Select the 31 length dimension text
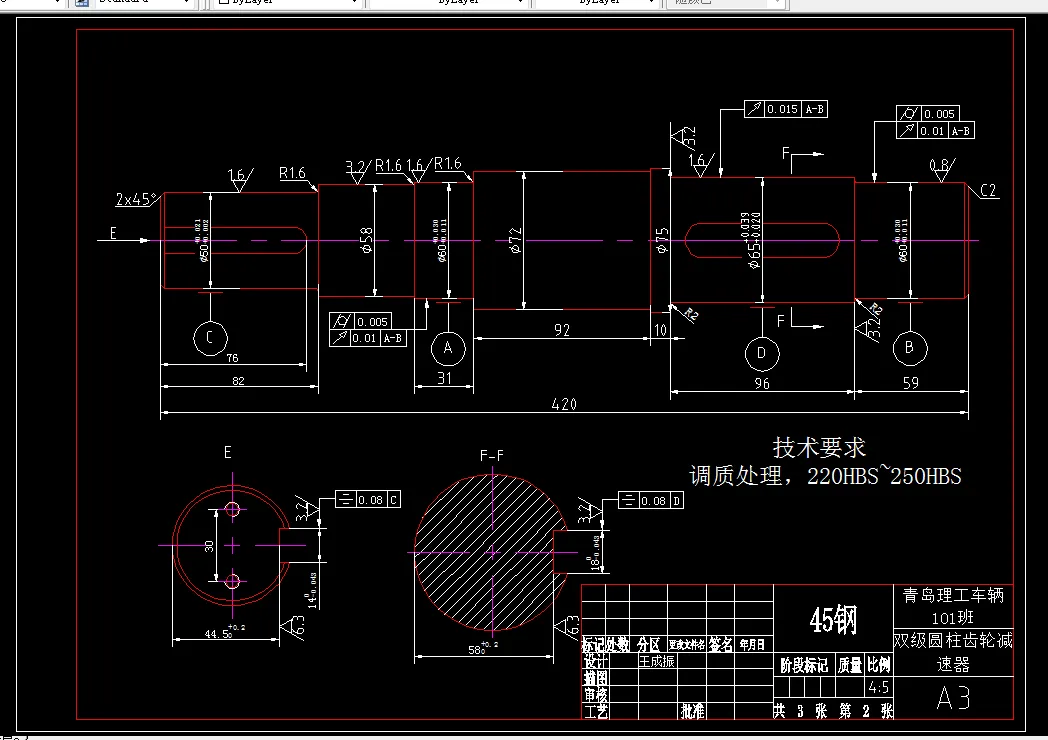This screenshot has height=740, width=1048. coord(444,378)
